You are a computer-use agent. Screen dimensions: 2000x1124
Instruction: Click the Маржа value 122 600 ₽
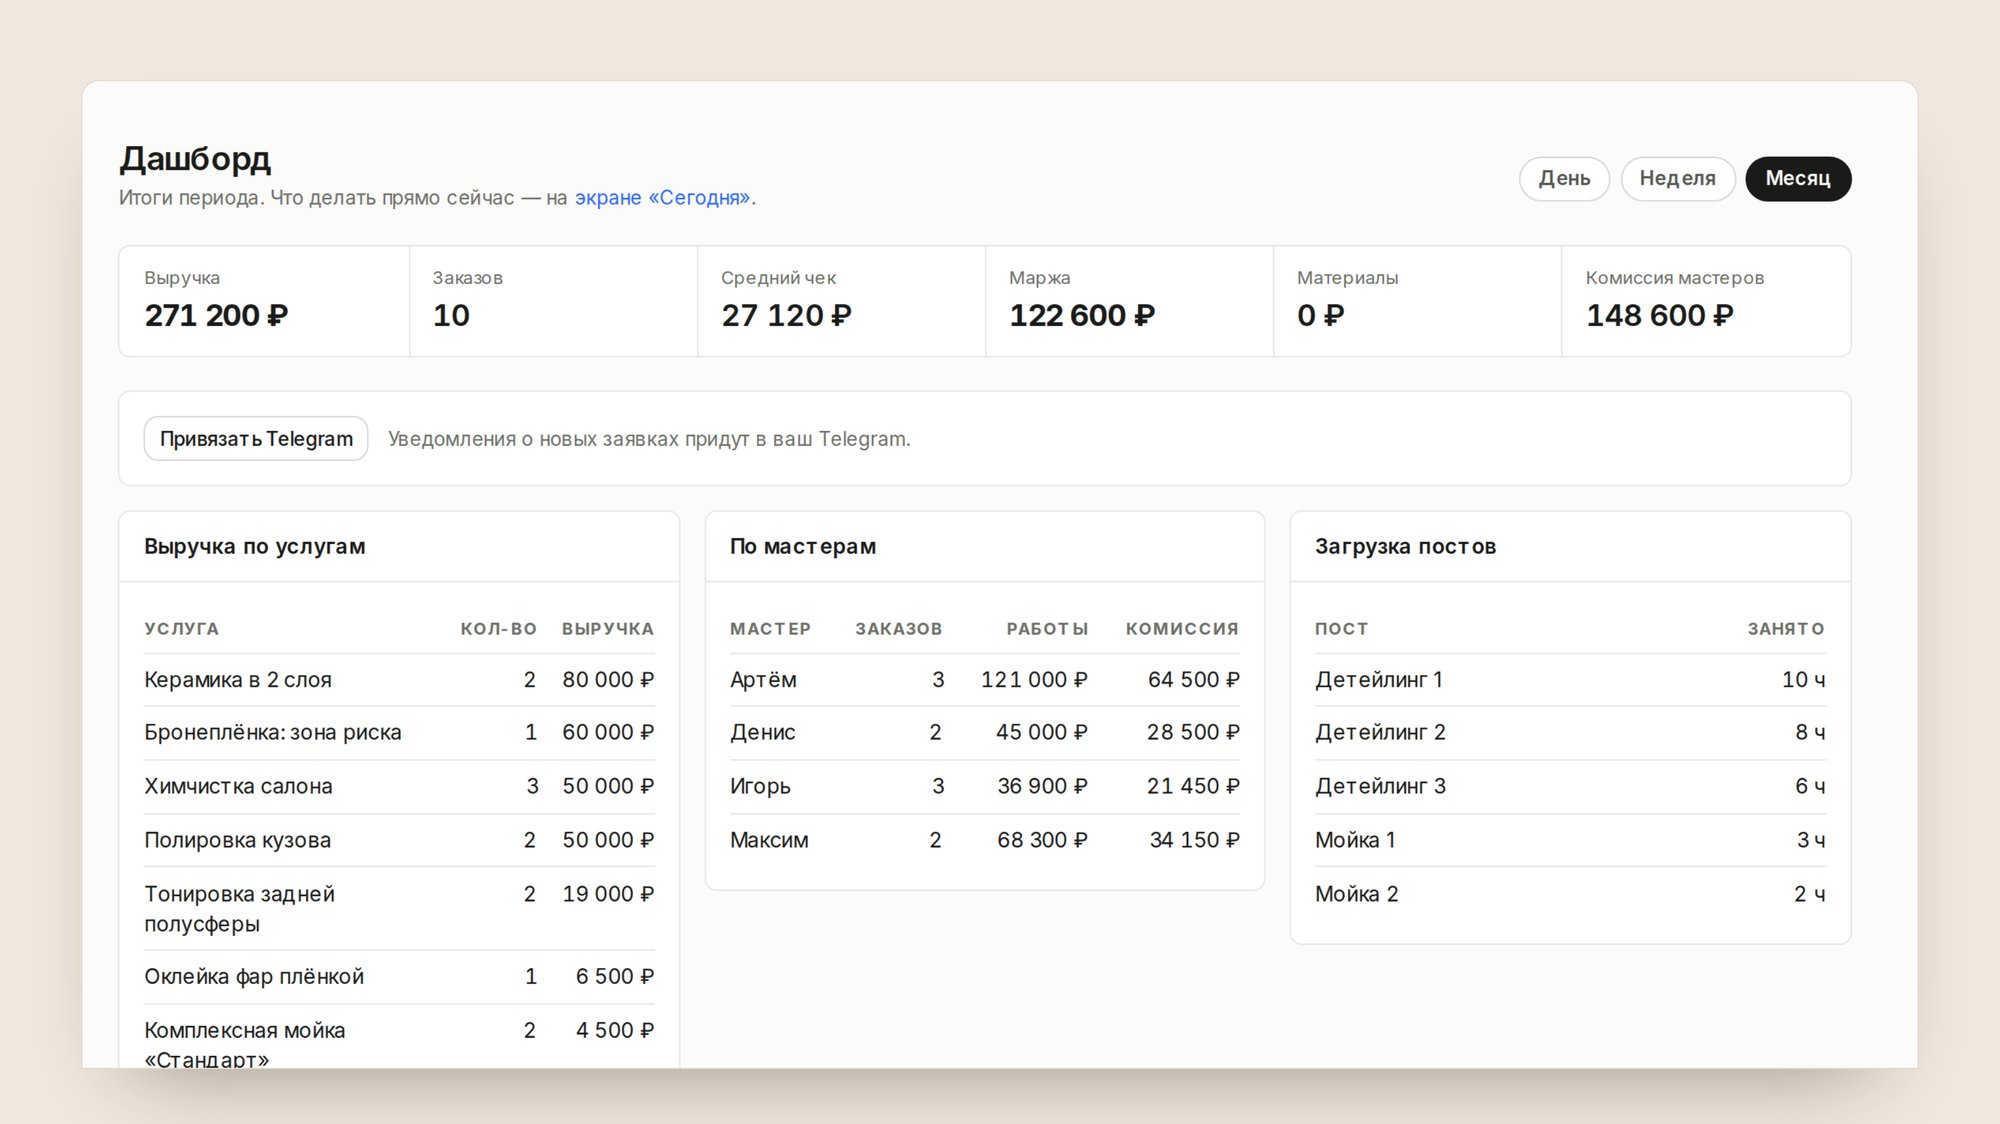coord(1082,316)
